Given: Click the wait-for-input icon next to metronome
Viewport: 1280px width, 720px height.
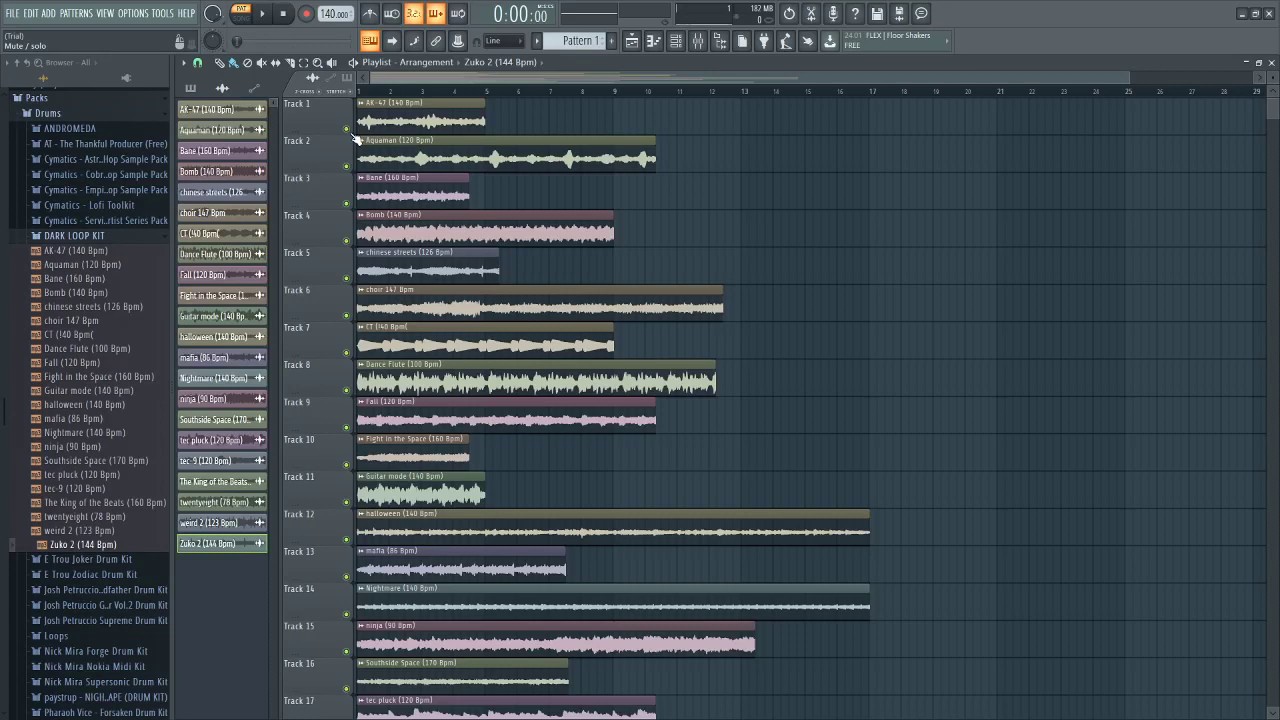Looking at the screenshot, I should (392, 14).
